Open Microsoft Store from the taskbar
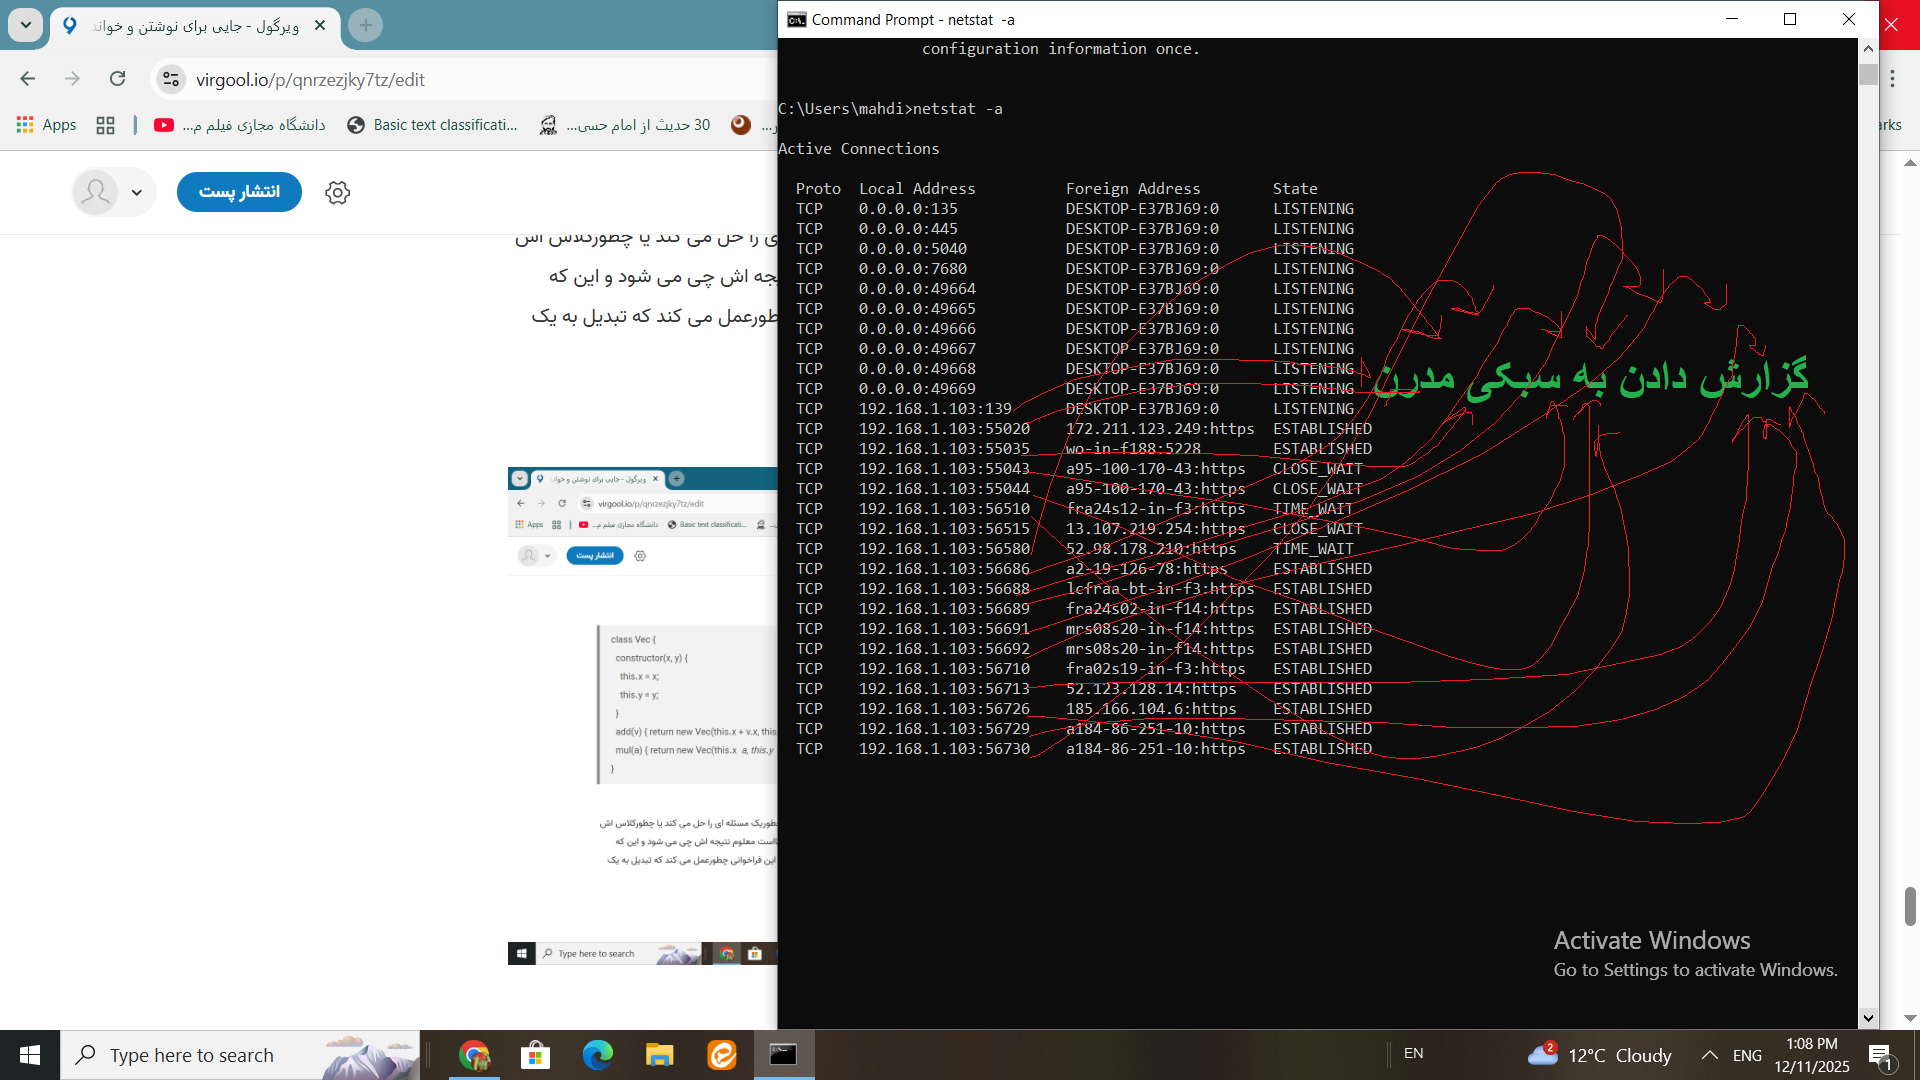Screen dimensions: 1920x1080 coord(536,1055)
